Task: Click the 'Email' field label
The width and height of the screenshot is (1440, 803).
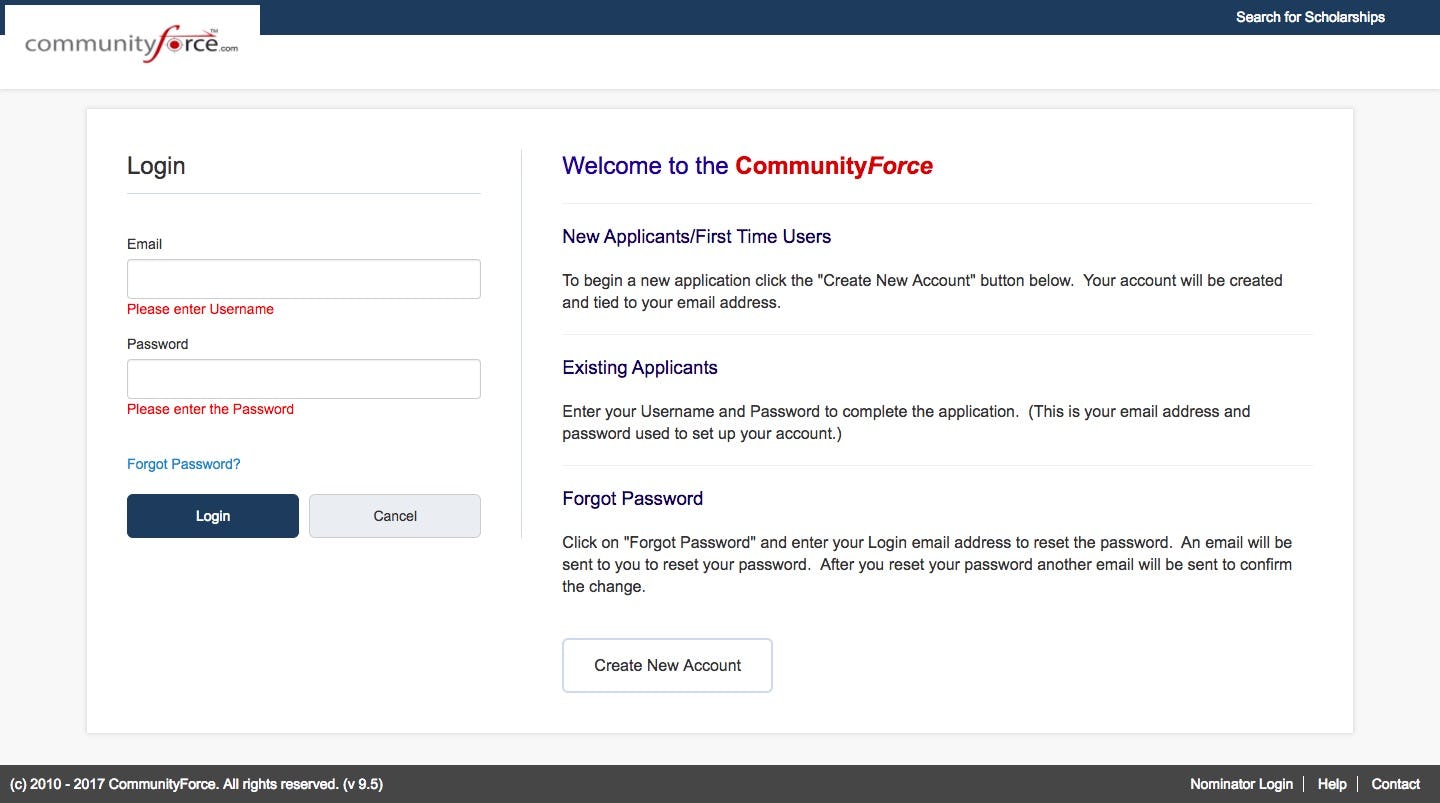Action: click(x=144, y=244)
